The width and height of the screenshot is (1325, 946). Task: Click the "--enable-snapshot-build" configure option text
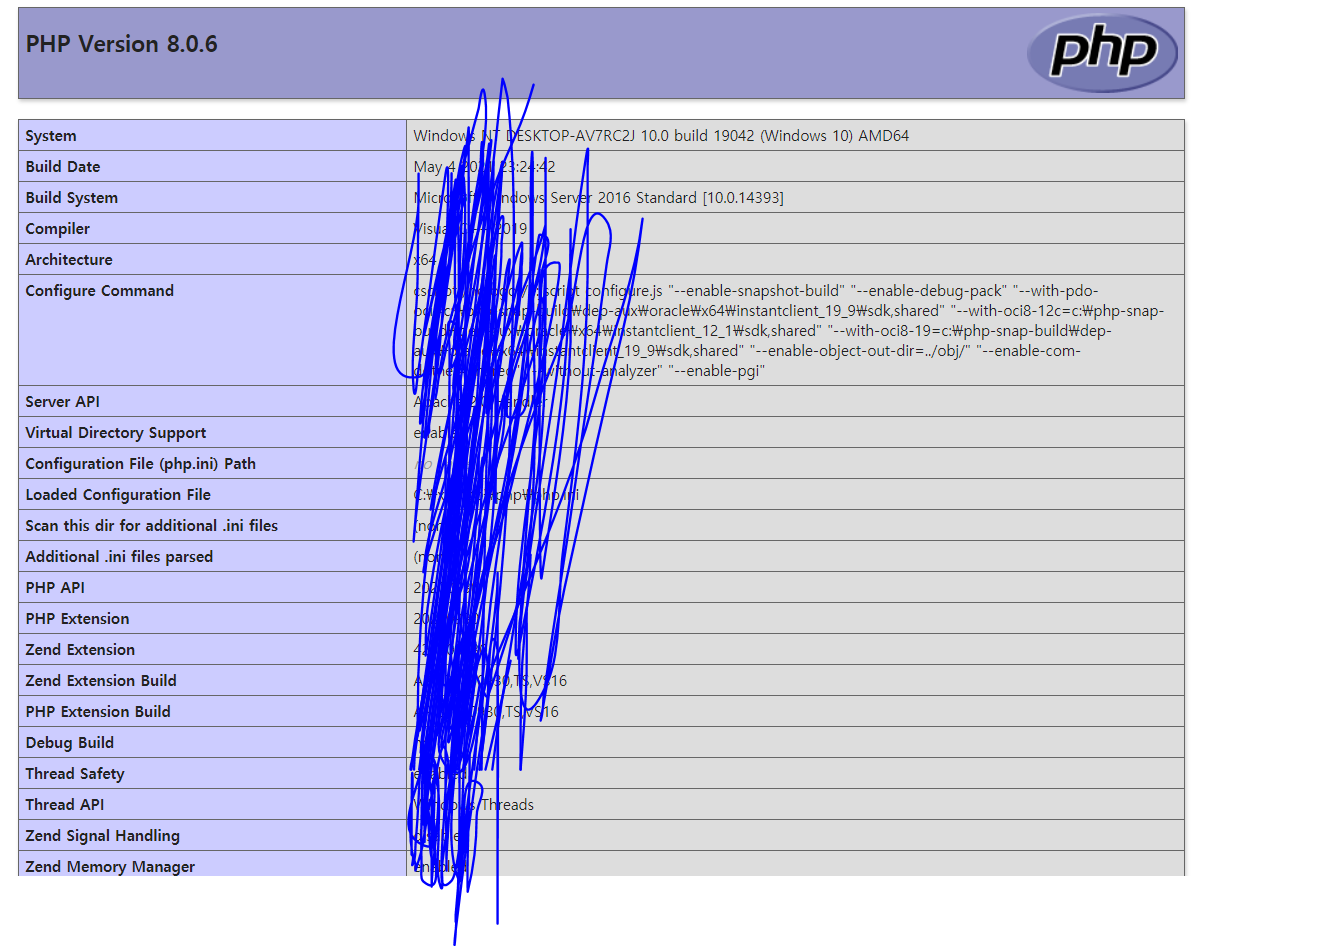click(756, 291)
